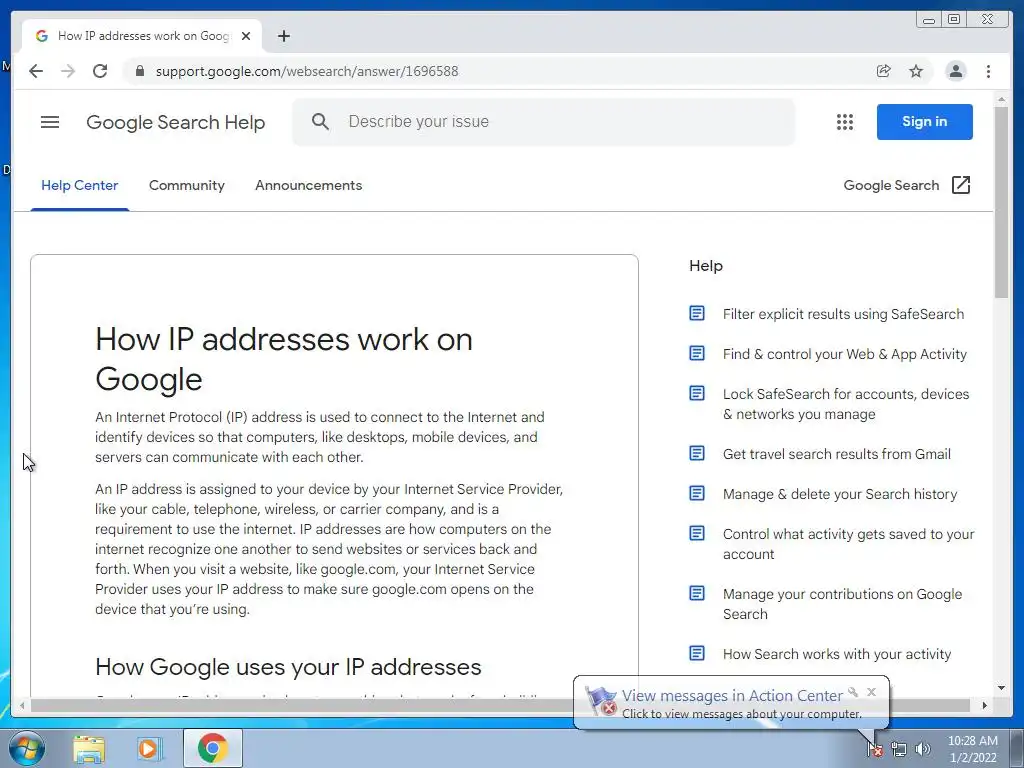Click the horizontal scrollbar left arrow
This screenshot has height=768, width=1024.
point(22,705)
